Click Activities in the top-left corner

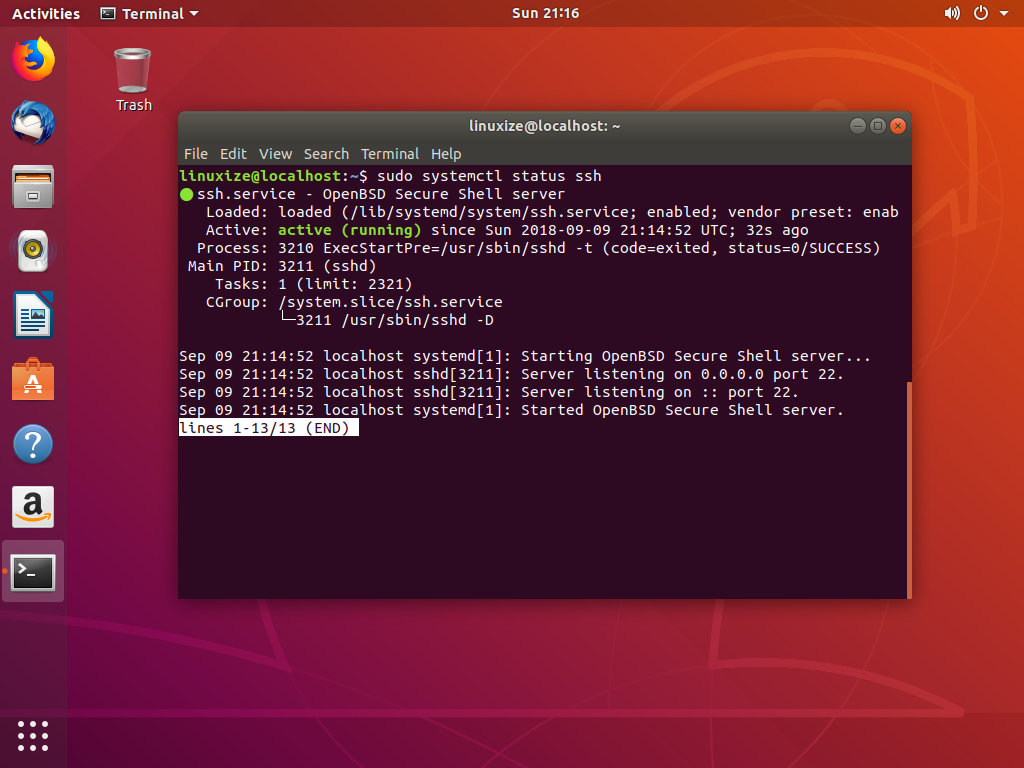coord(45,13)
